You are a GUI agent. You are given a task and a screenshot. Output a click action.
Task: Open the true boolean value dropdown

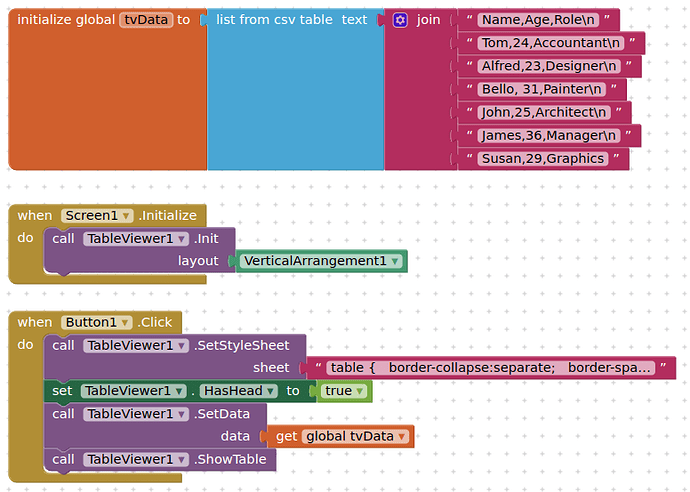[x=344, y=391]
